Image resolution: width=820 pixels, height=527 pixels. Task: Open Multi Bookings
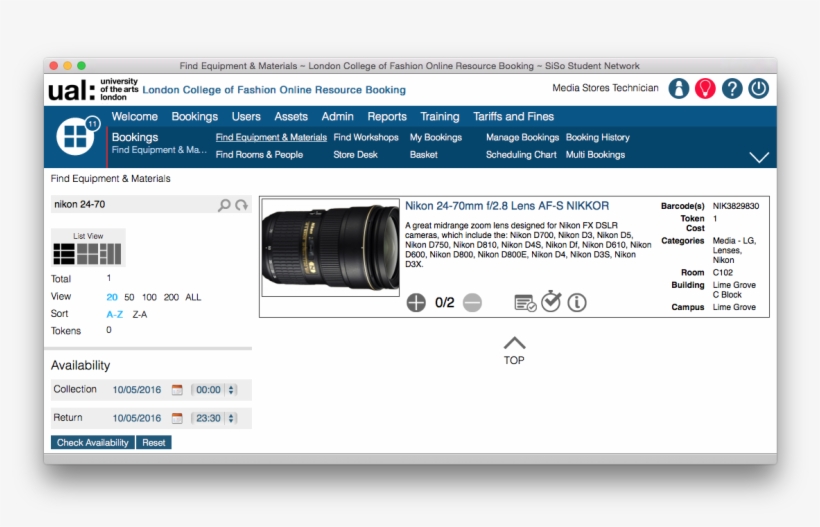click(x=595, y=154)
